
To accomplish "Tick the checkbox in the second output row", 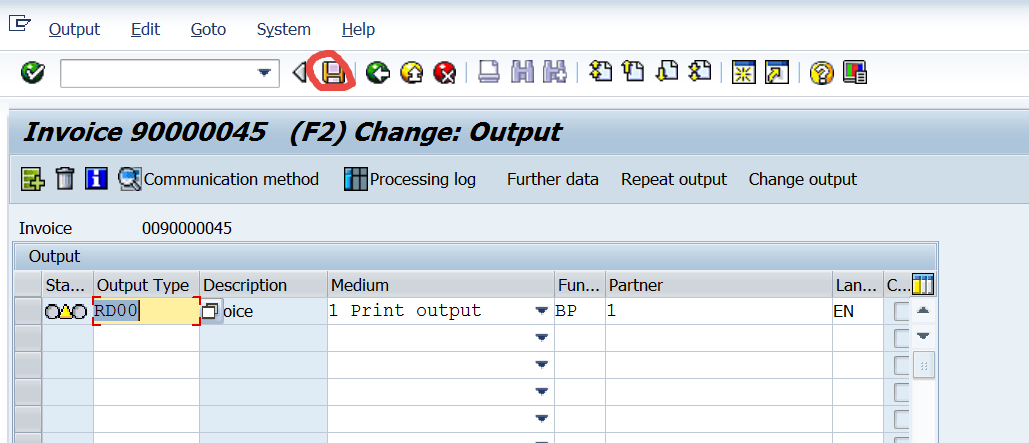I will coord(902,338).
